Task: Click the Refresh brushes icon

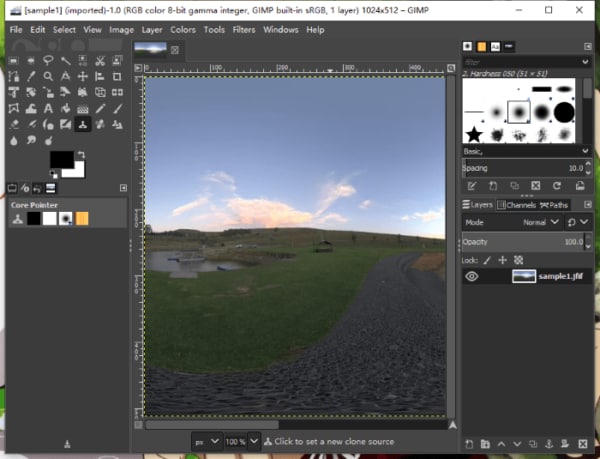Action: (x=557, y=186)
